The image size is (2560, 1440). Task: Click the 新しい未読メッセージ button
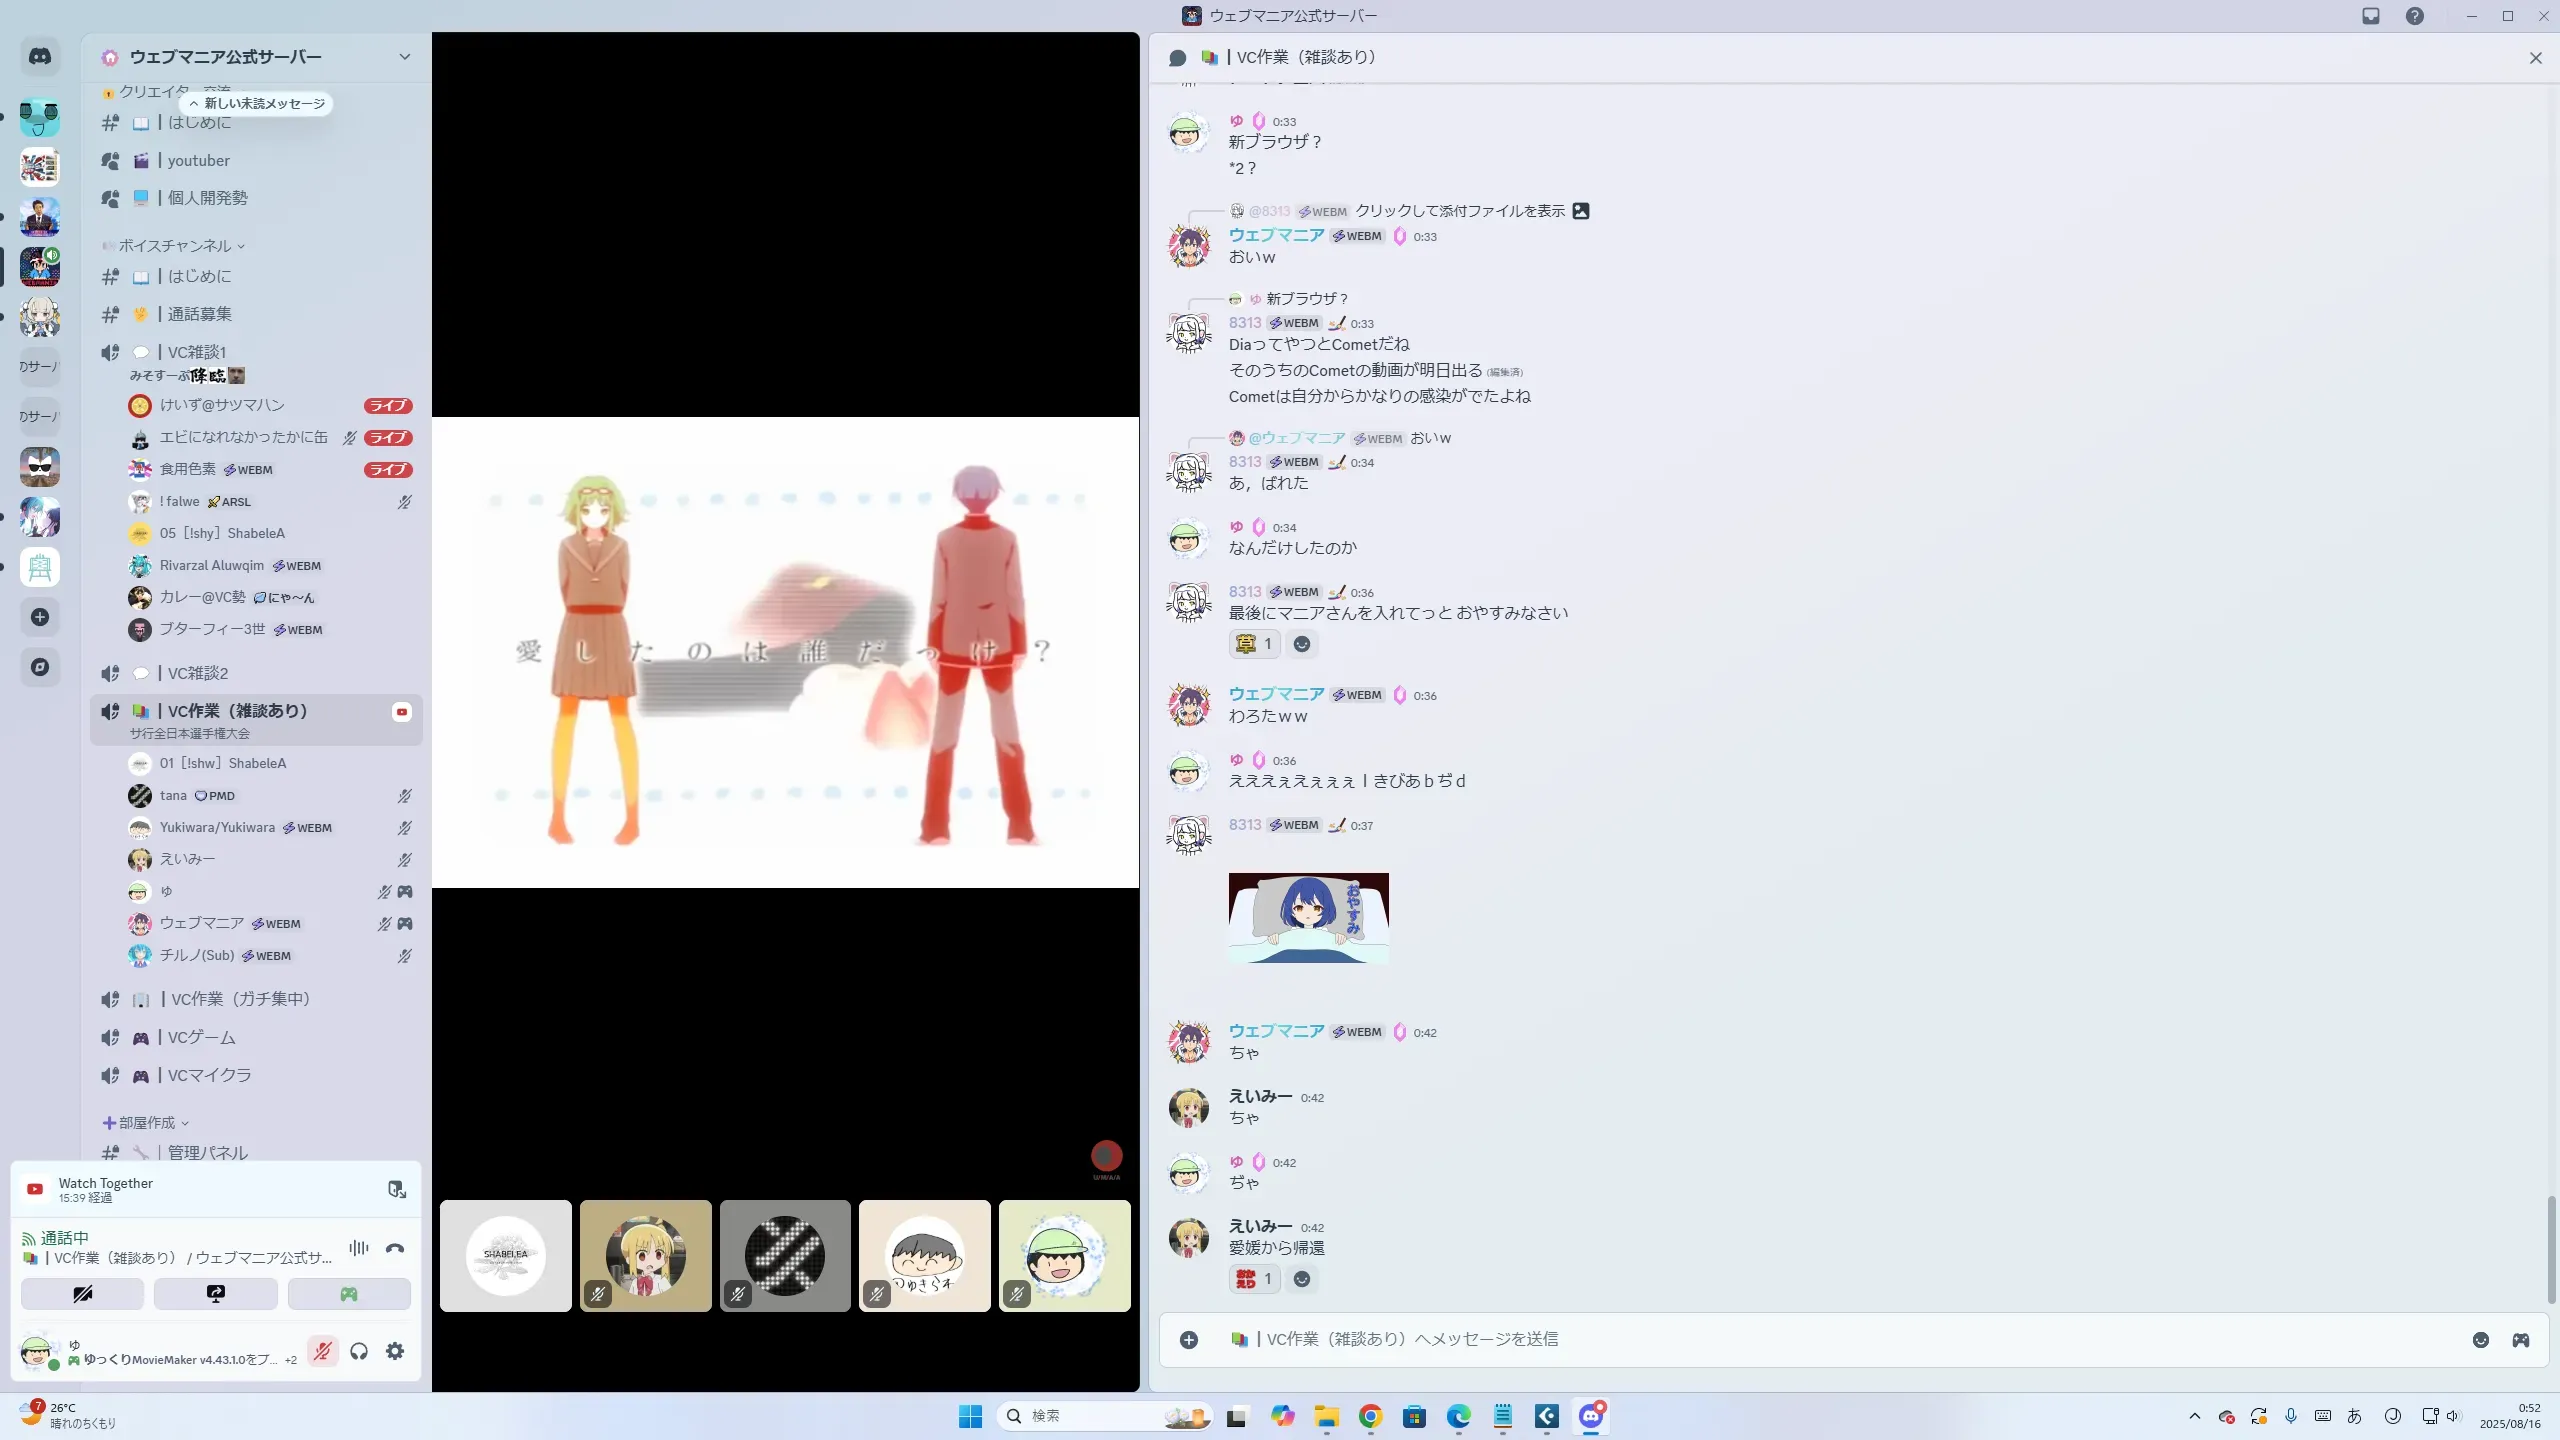pos(258,103)
